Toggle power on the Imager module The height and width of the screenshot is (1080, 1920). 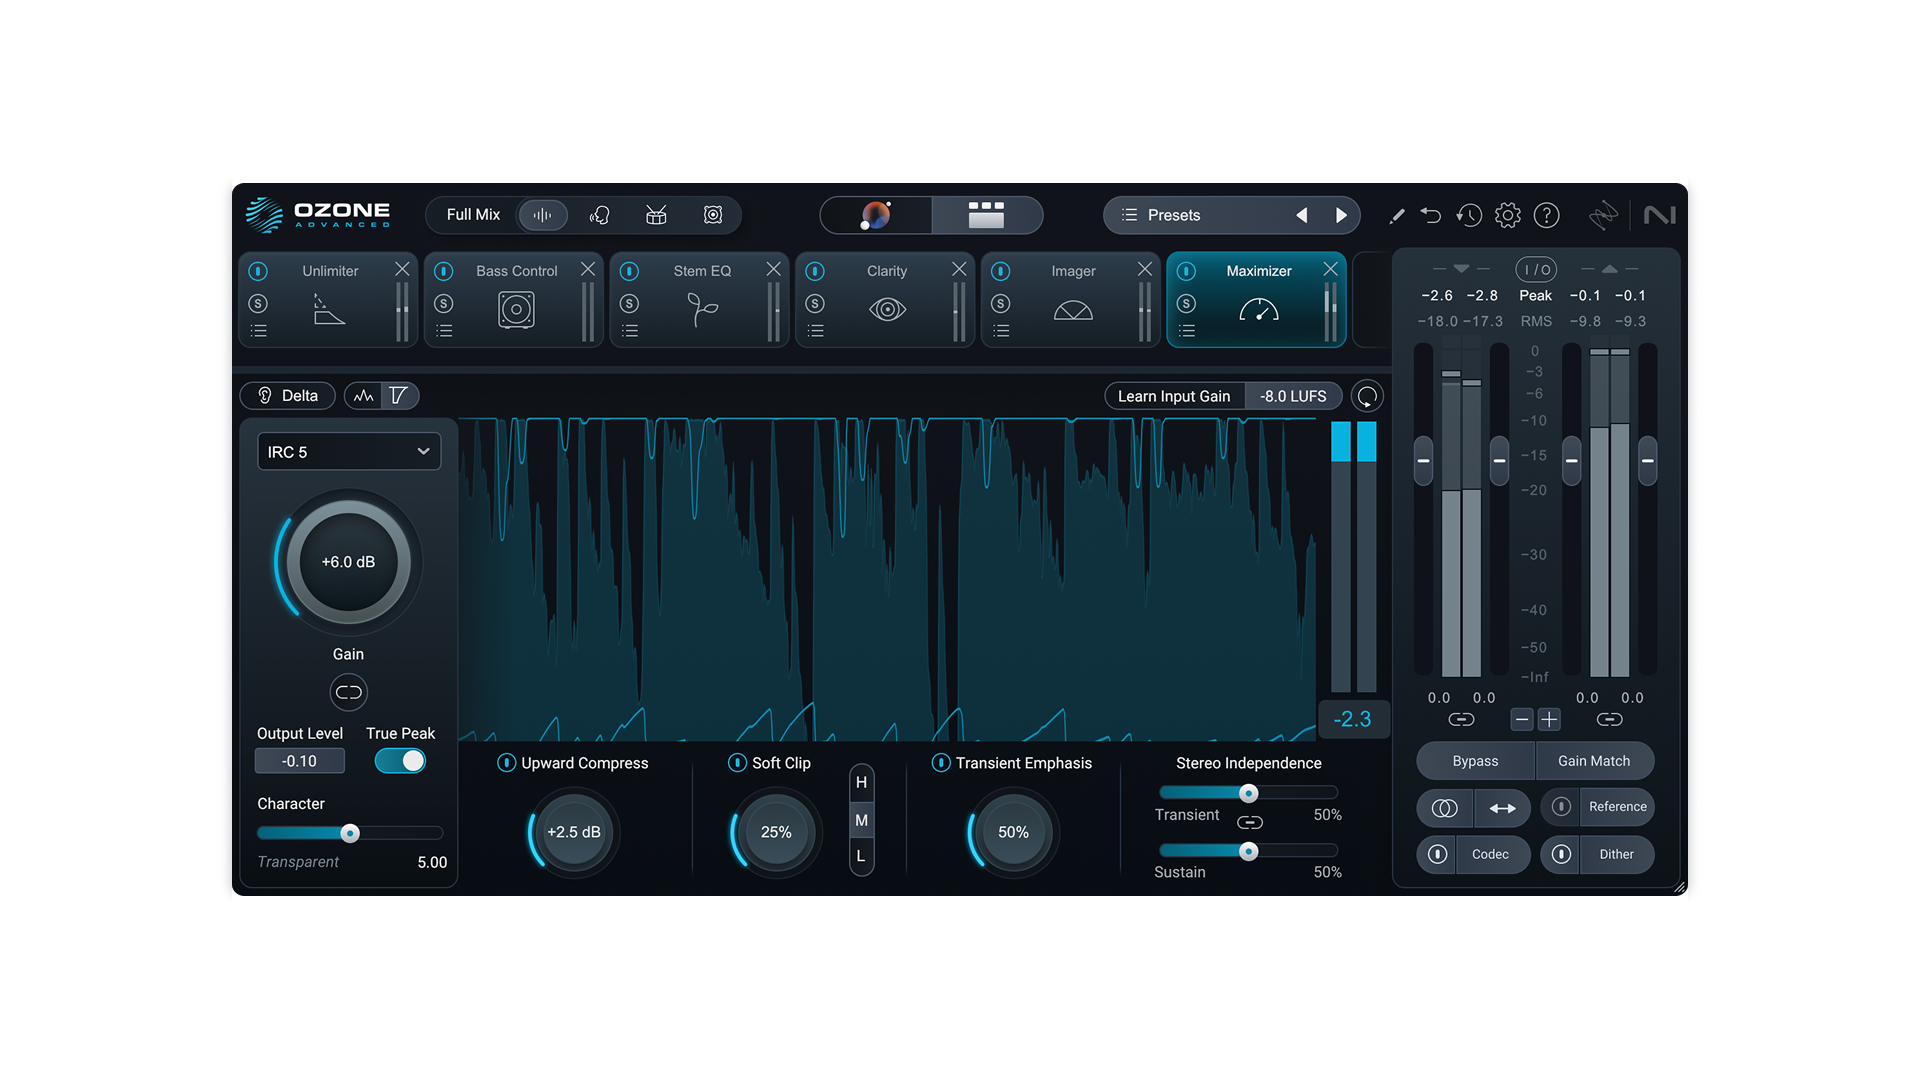coord(1001,270)
